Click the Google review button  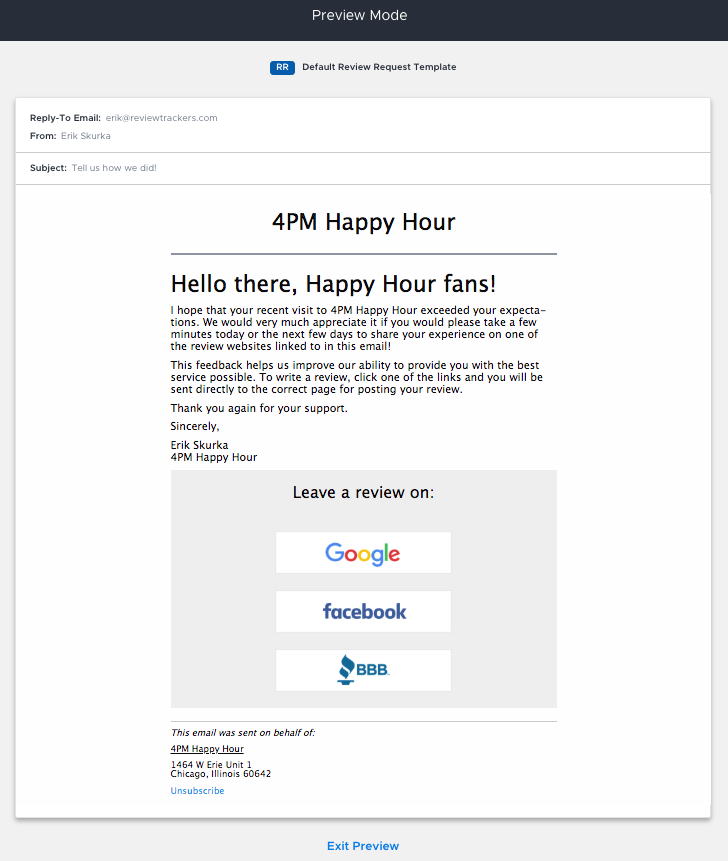[363, 552]
